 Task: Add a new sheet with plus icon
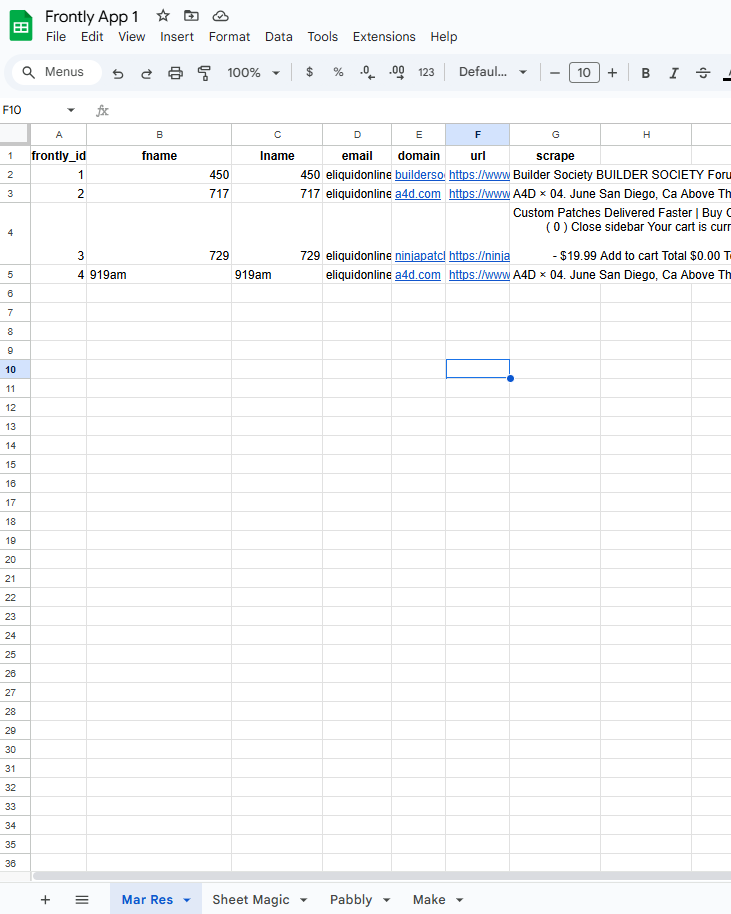click(x=45, y=899)
